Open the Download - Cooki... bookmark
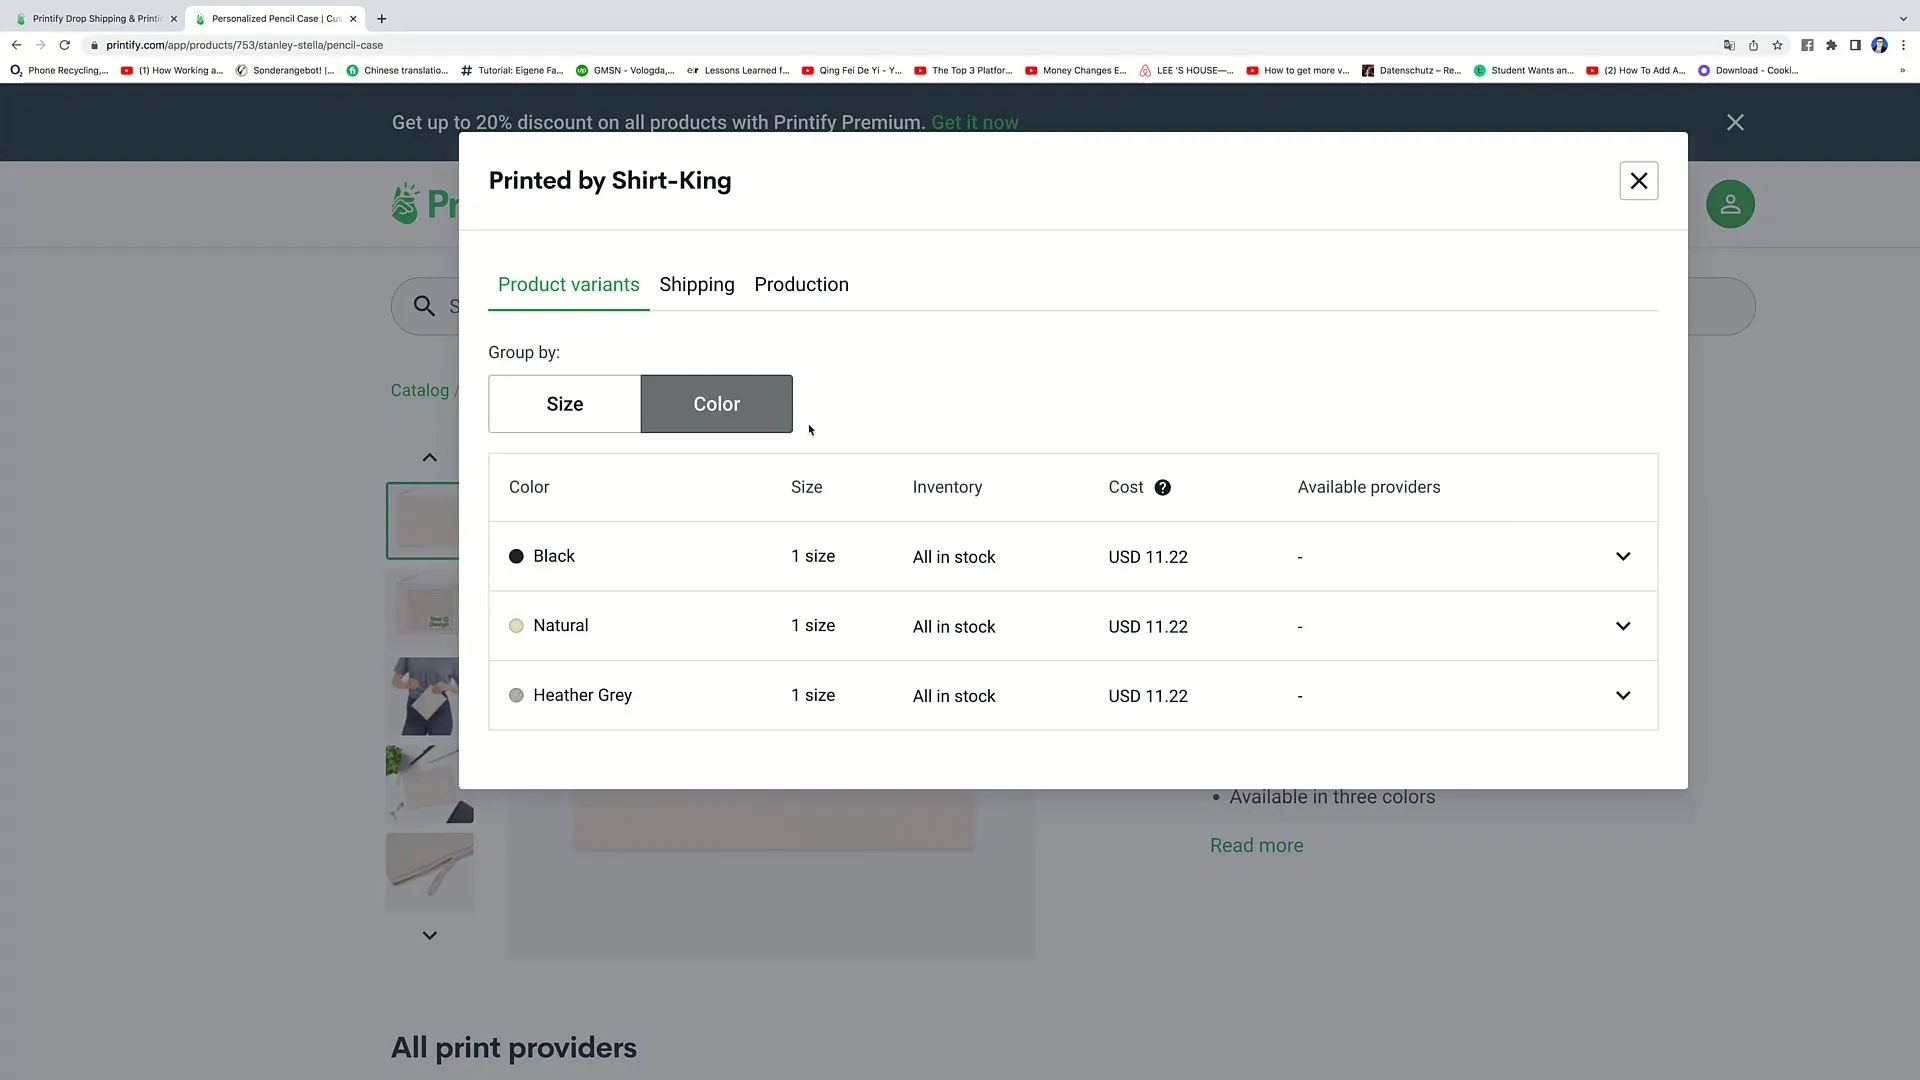The height and width of the screenshot is (1080, 1920). [x=1748, y=71]
